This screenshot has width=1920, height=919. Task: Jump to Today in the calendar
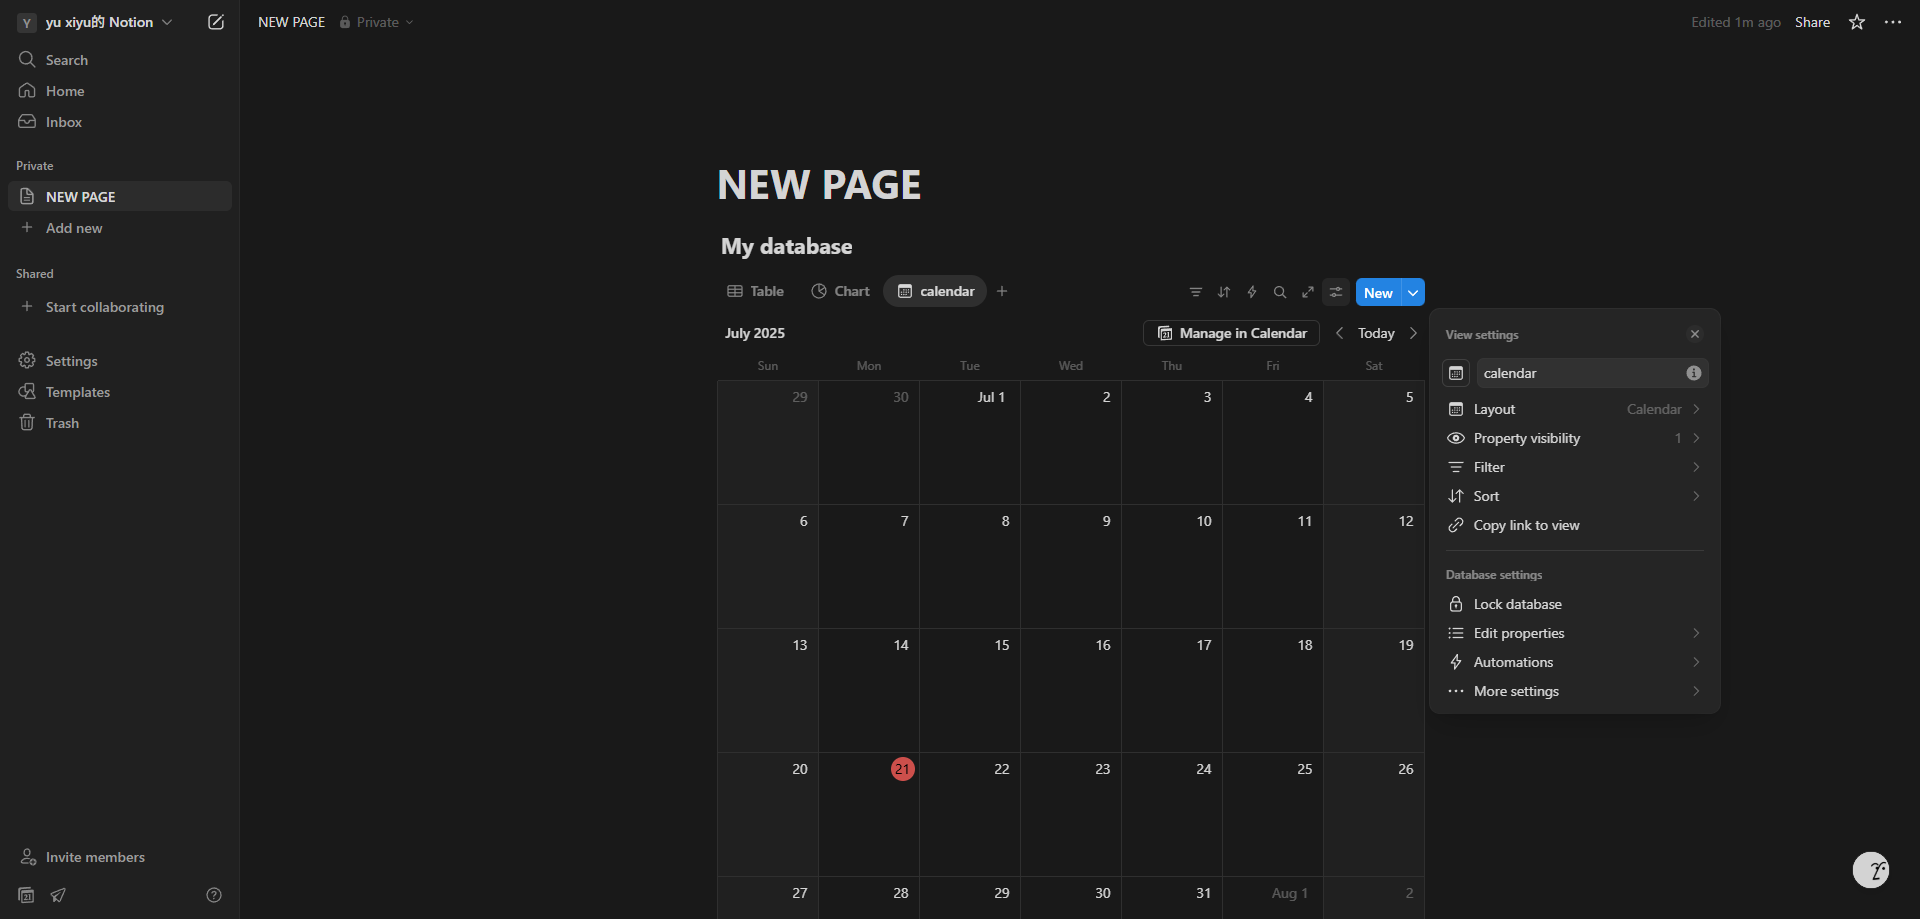tap(1376, 333)
